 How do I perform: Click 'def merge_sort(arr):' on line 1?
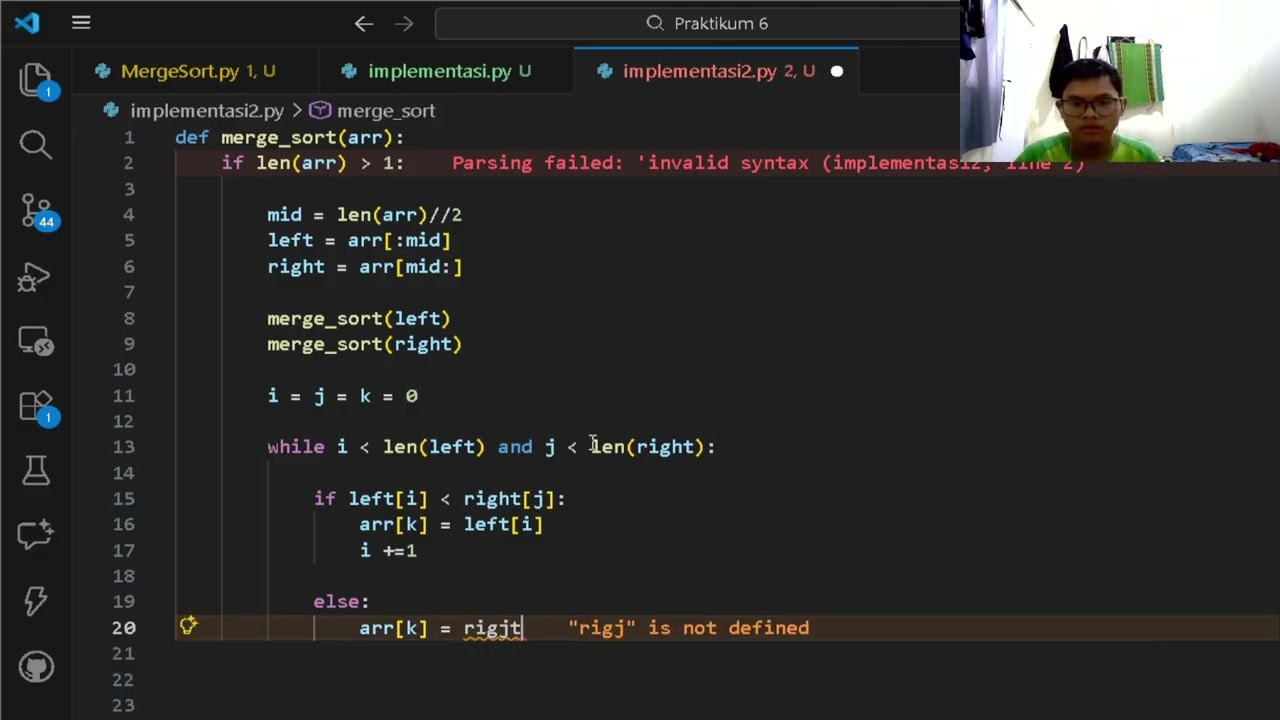click(290, 137)
